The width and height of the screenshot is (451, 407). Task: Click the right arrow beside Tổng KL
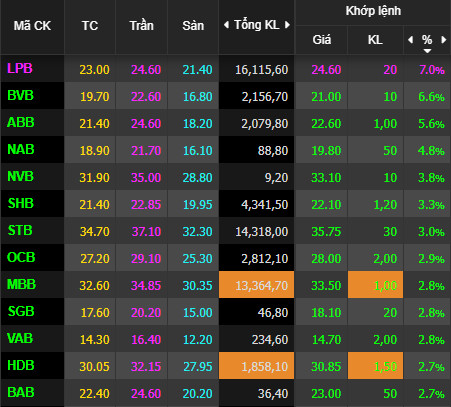coord(287,25)
